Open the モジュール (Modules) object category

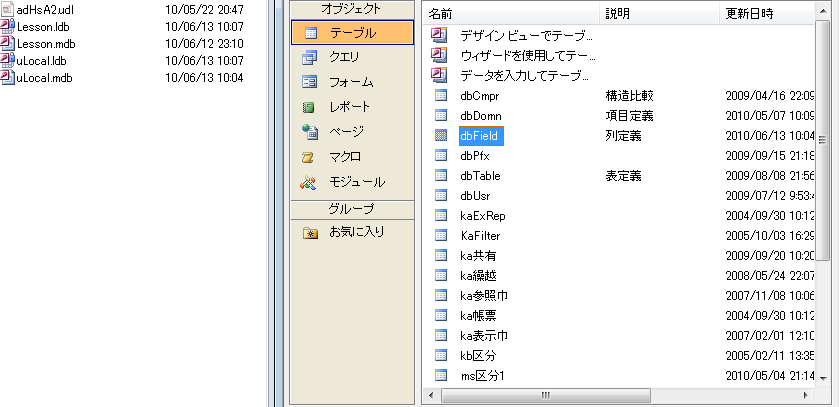[356, 182]
